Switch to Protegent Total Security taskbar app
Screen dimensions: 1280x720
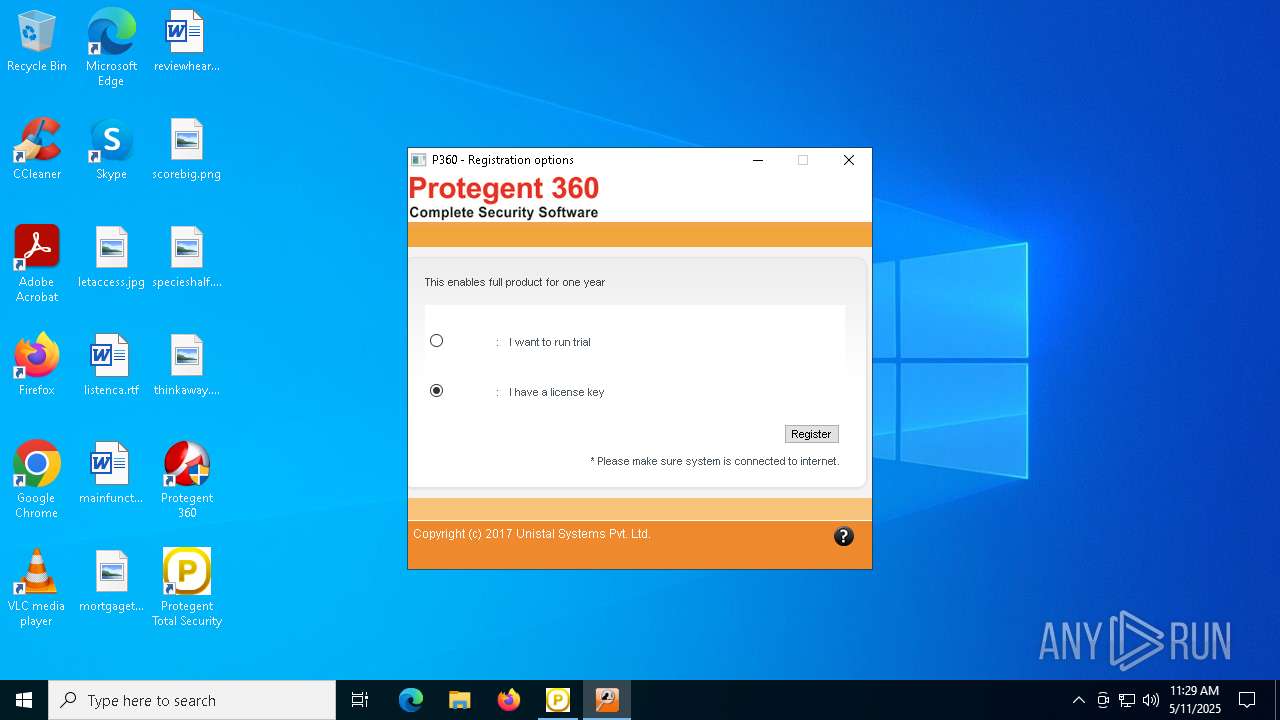pyautogui.click(x=558, y=700)
